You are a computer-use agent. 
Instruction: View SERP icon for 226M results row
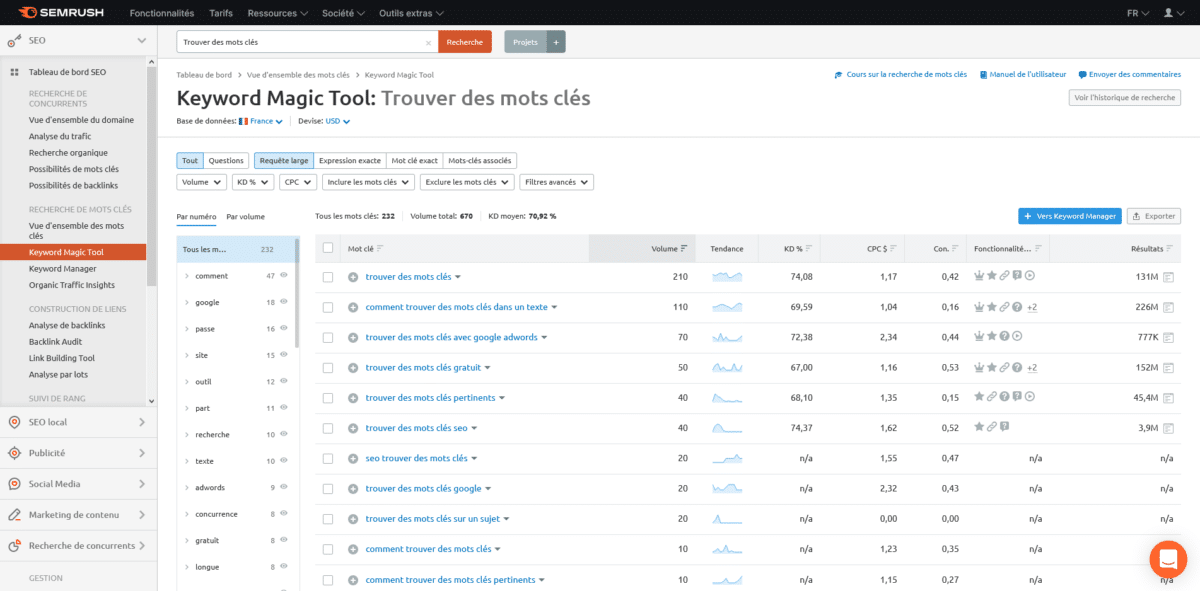pos(1168,307)
